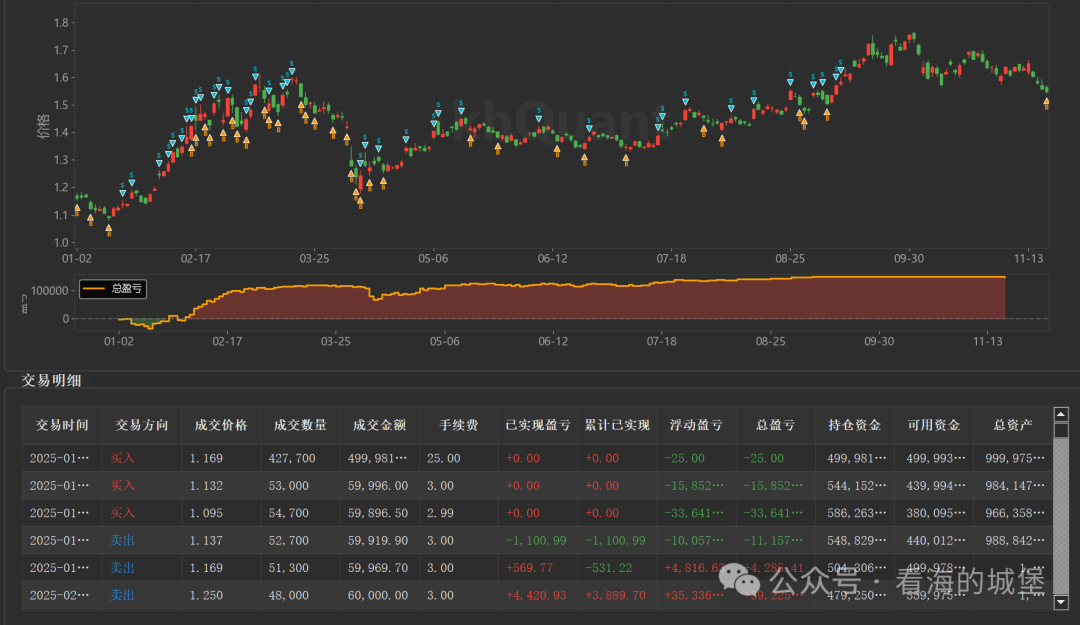Sort by the 交易方向 column header
The image size is (1080, 625).
pyautogui.click(x=141, y=425)
